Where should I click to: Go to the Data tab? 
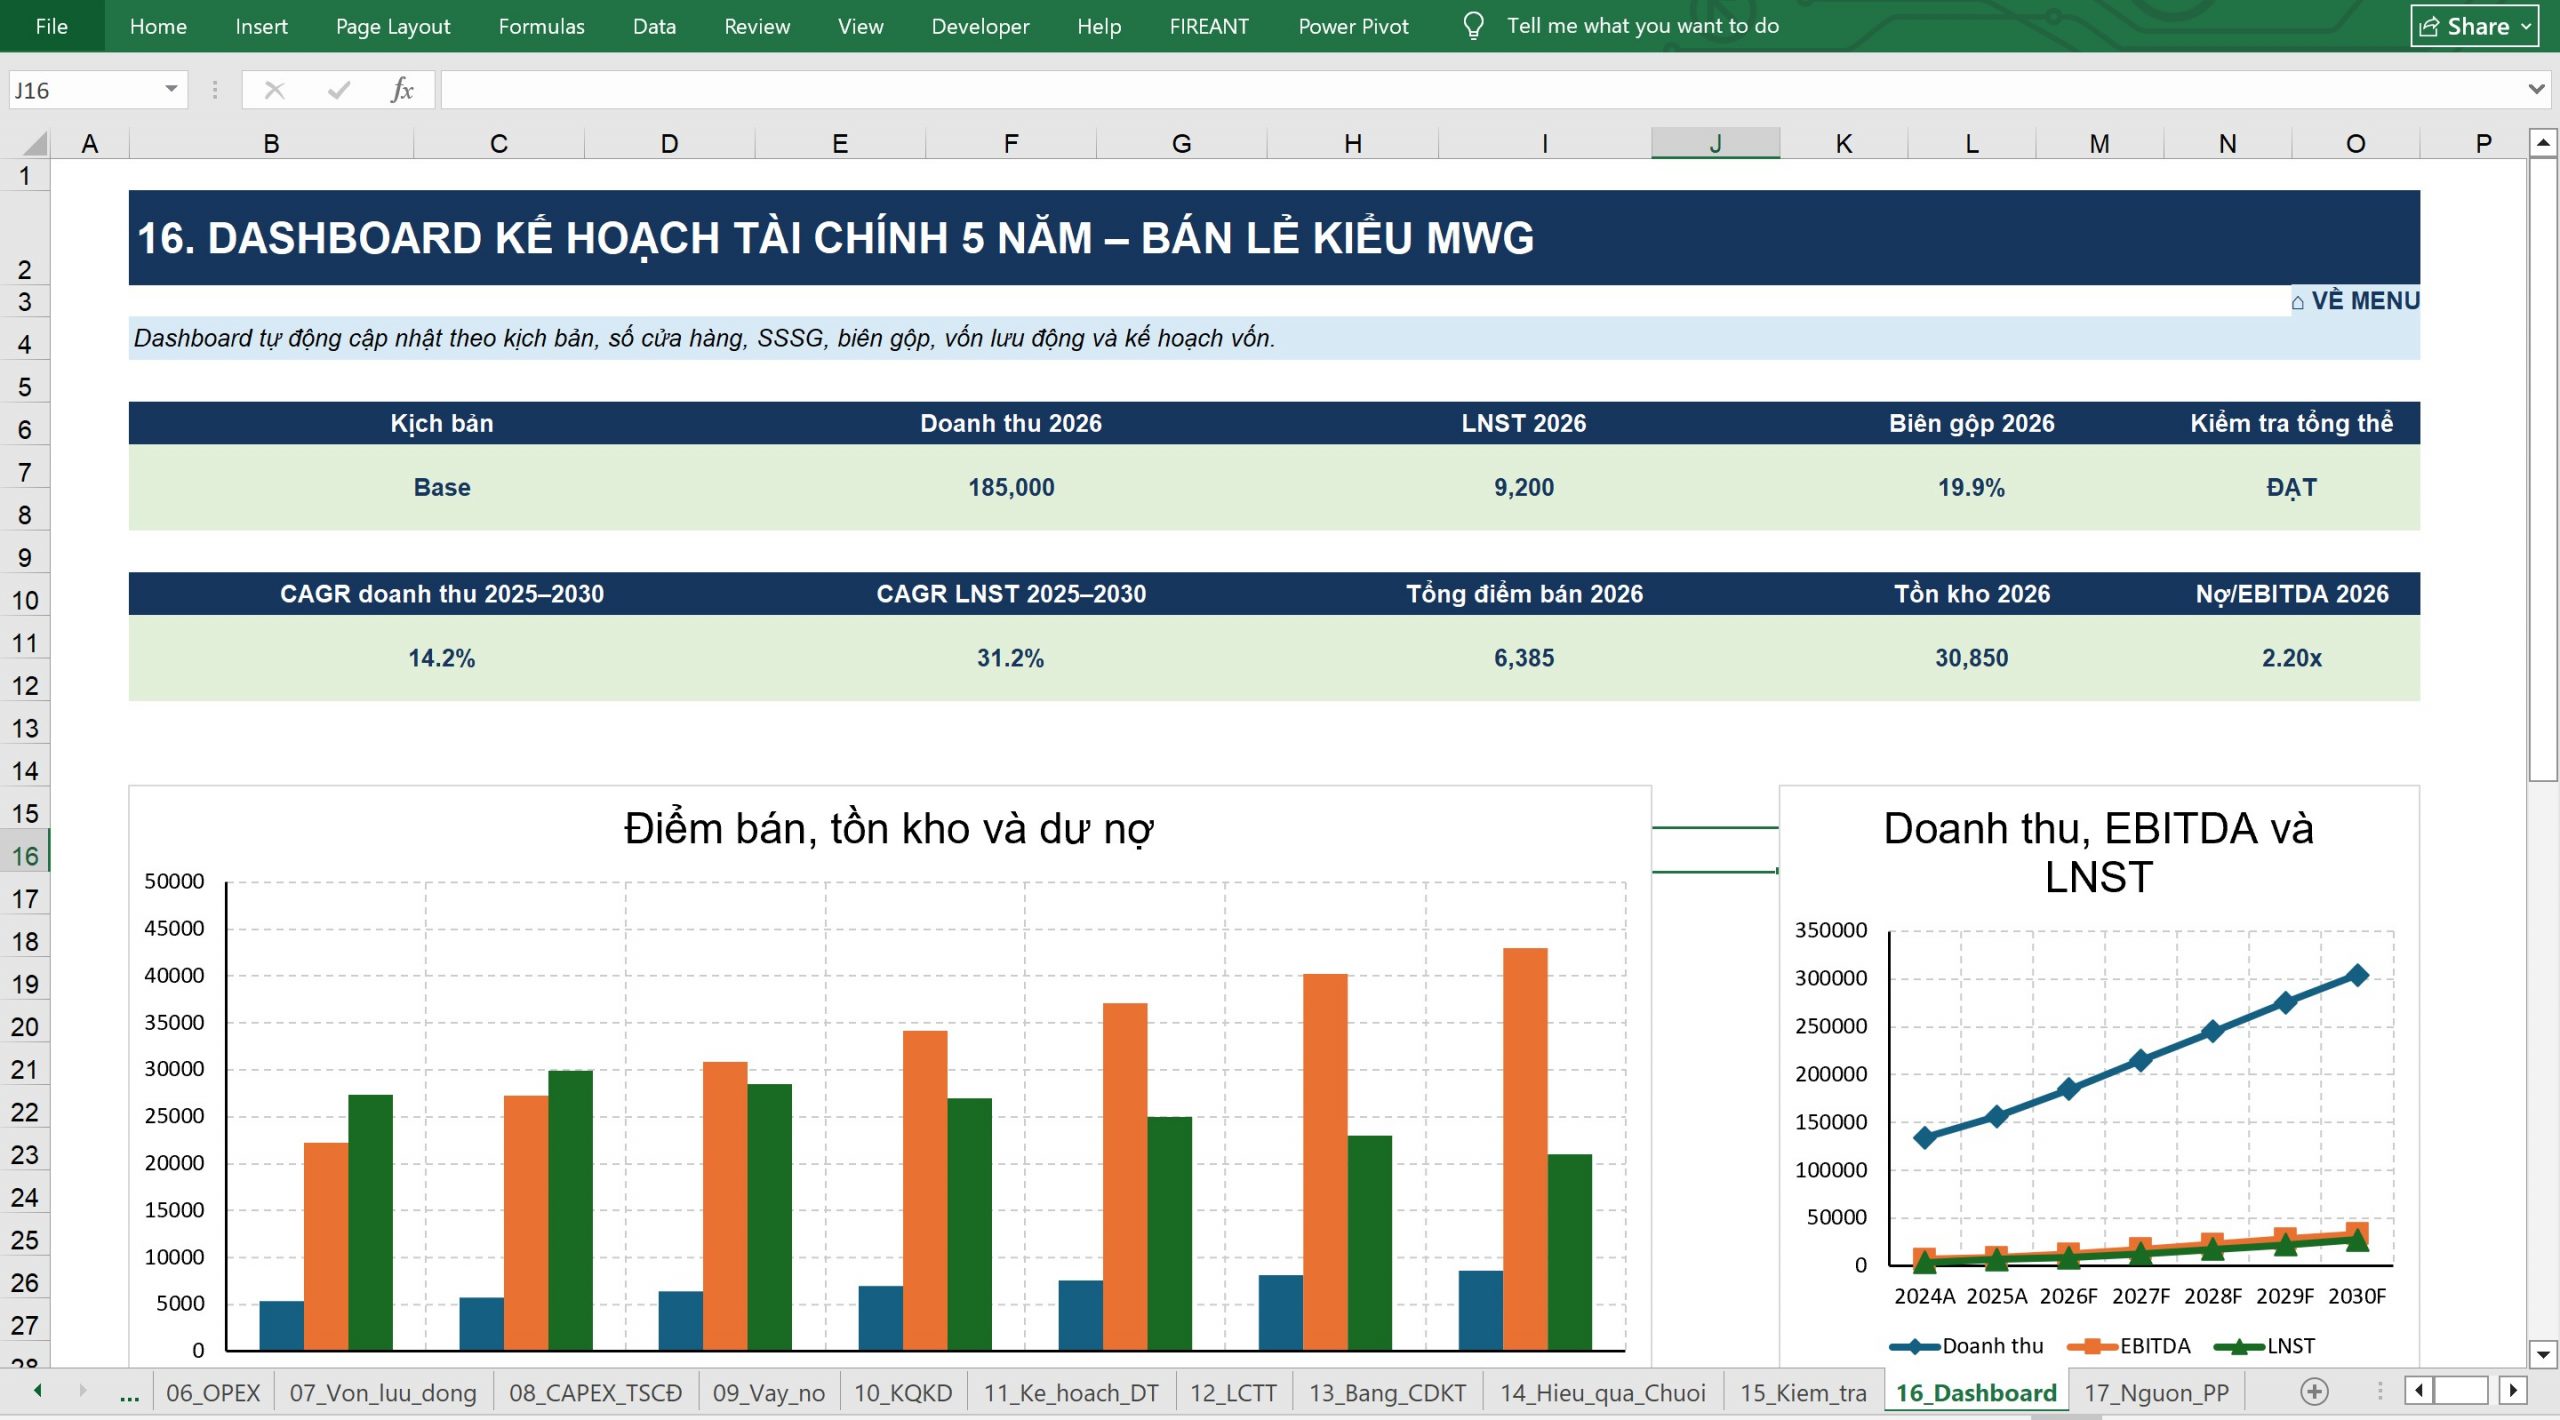click(654, 26)
